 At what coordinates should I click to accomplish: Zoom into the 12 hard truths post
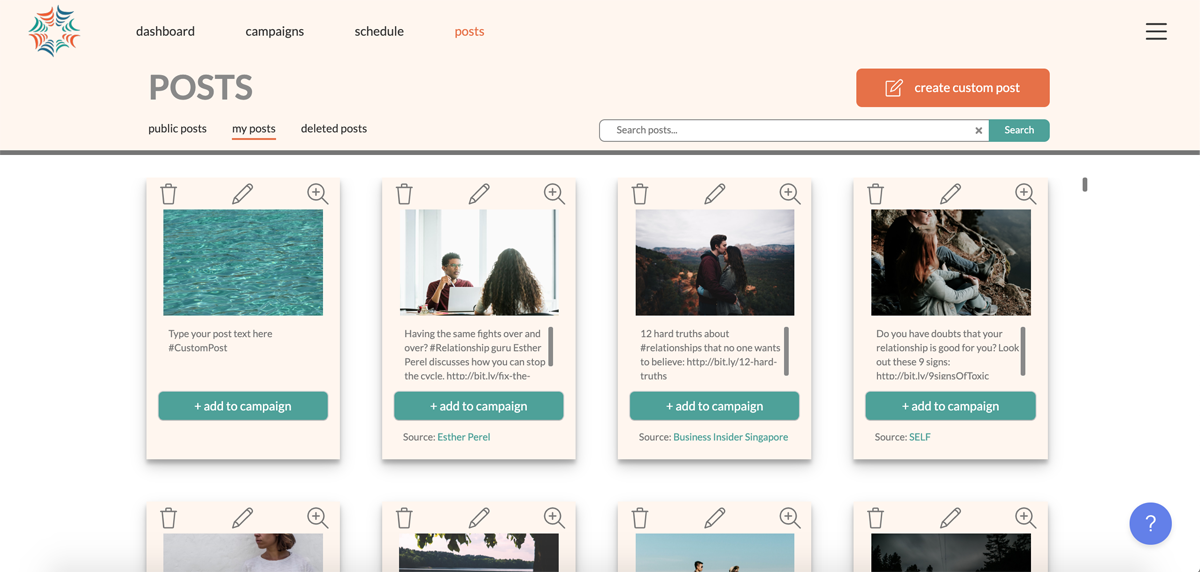pyautogui.click(x=790, y=194)
